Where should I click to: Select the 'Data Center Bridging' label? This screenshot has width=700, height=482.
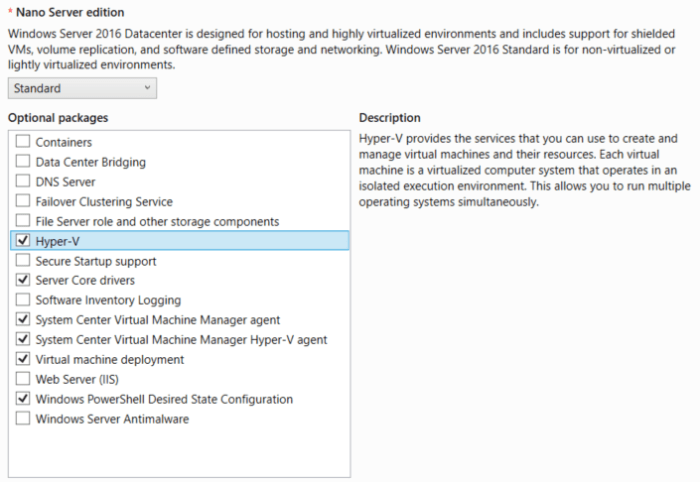tap(91, 162)
